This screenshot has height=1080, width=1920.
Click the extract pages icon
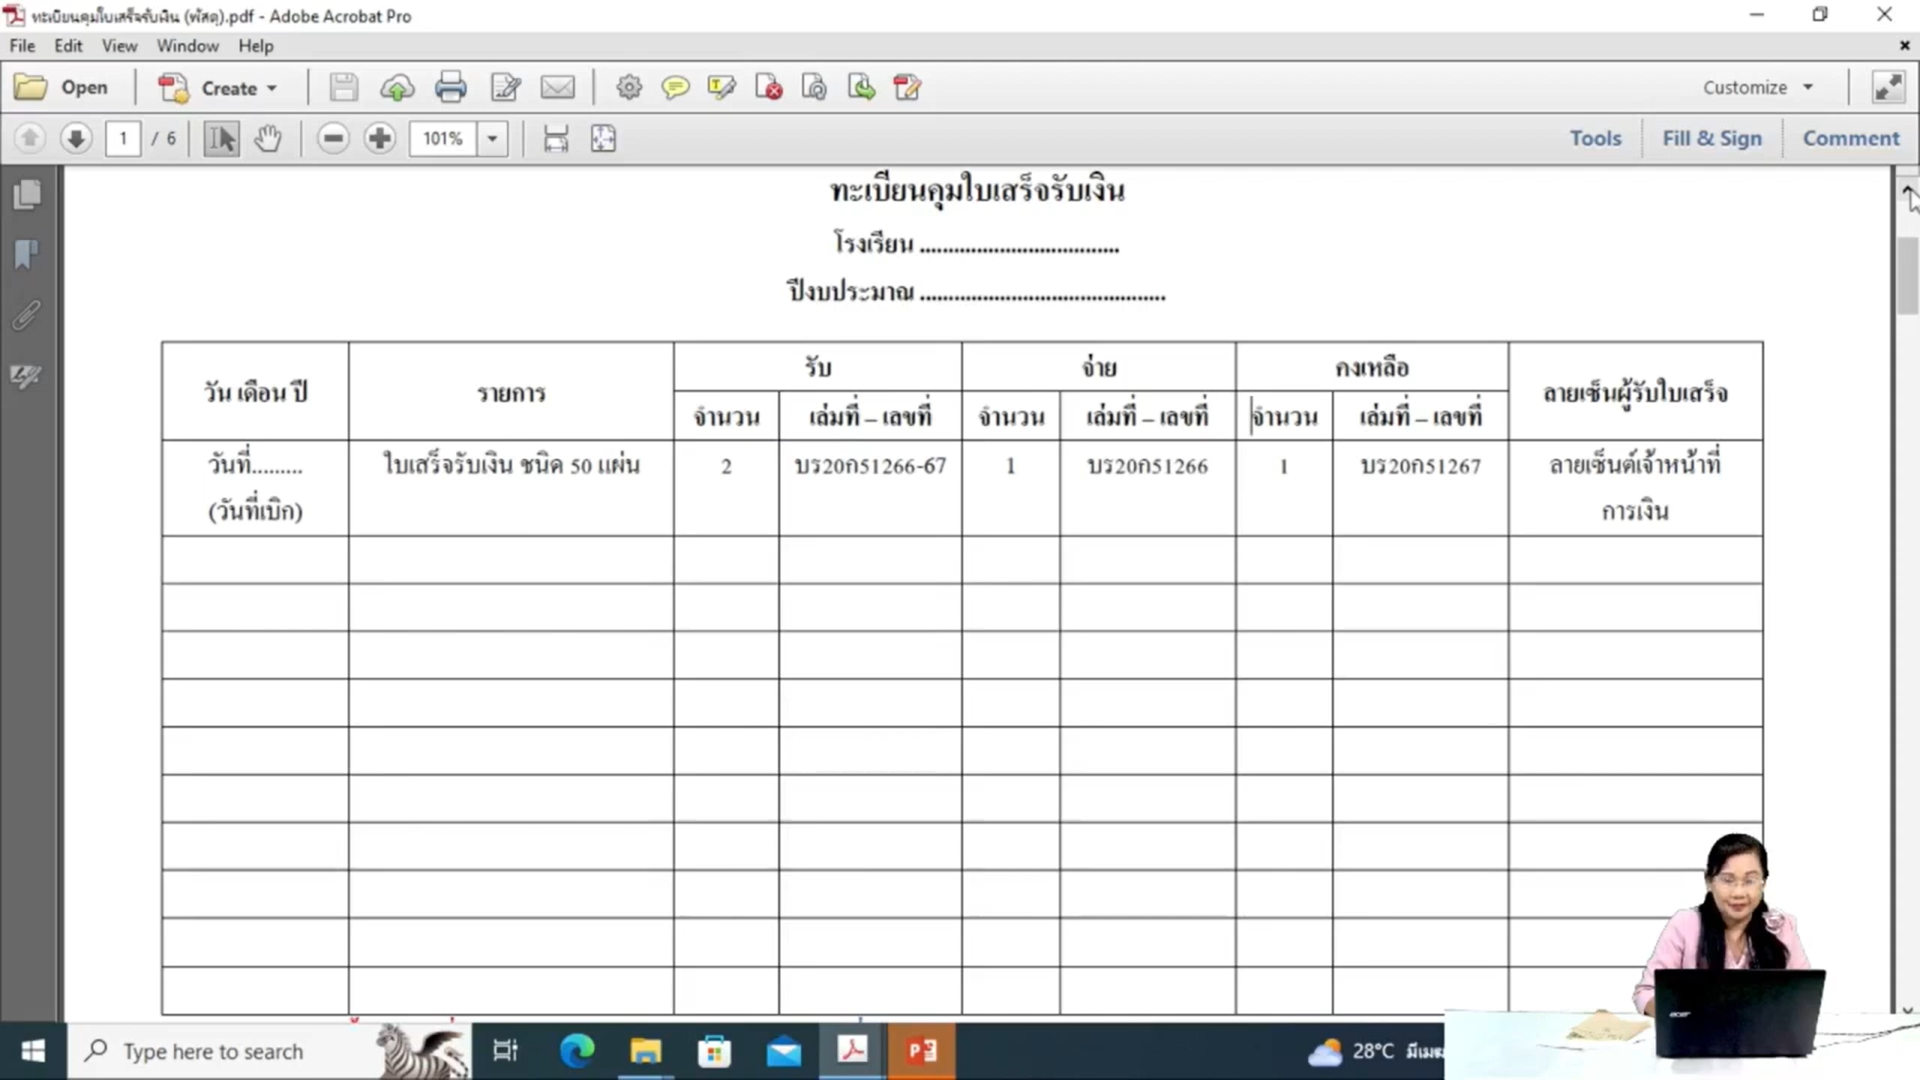click(814, 88)
